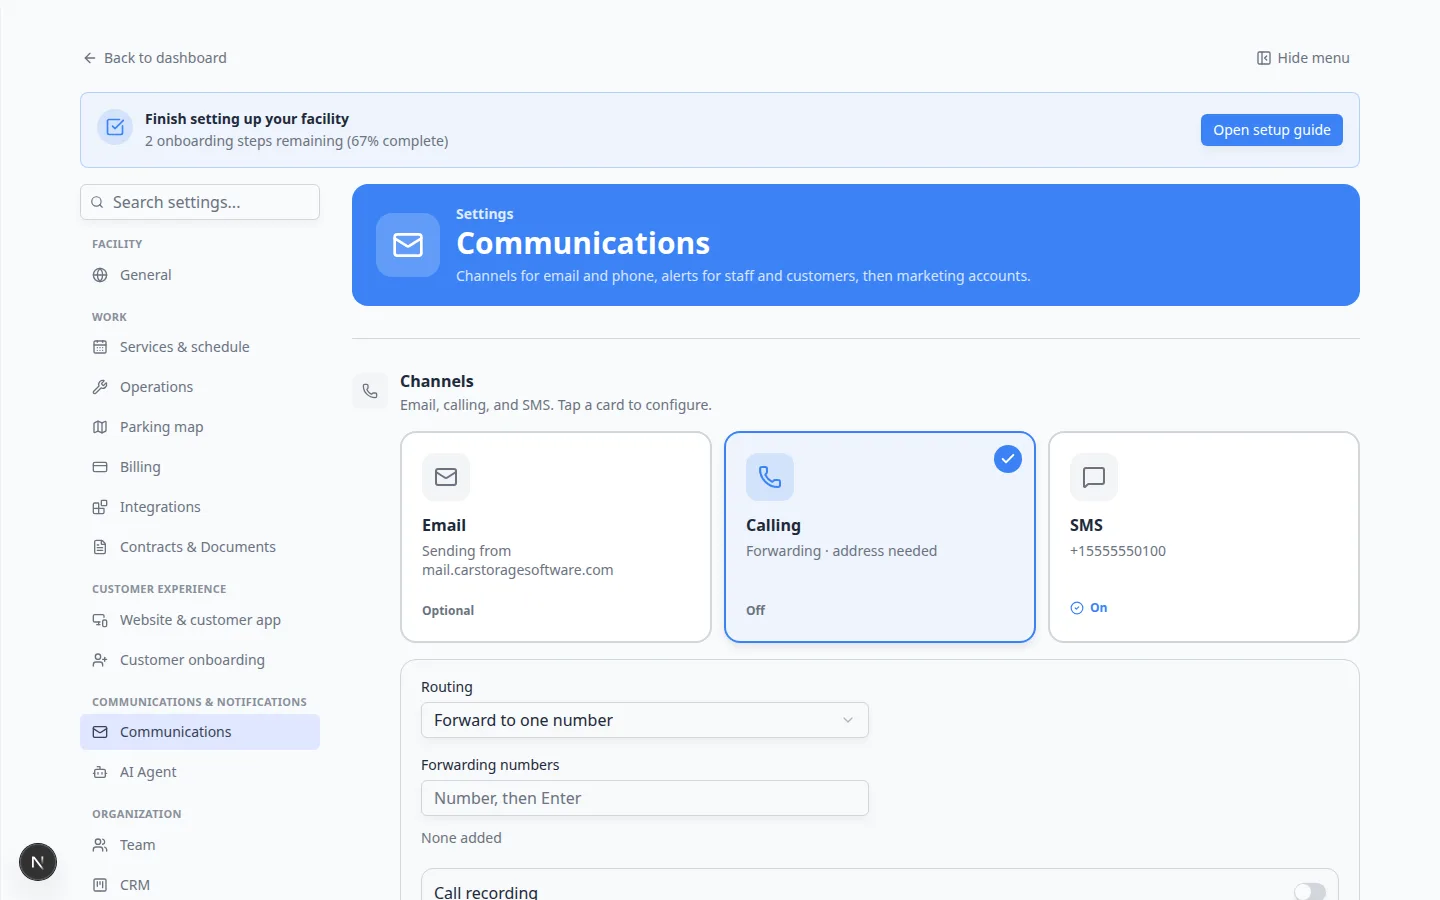This screenshot has width=1440, height=900.
Task: Click the On status on SMS card
Action: click(x=1089, y=608)
